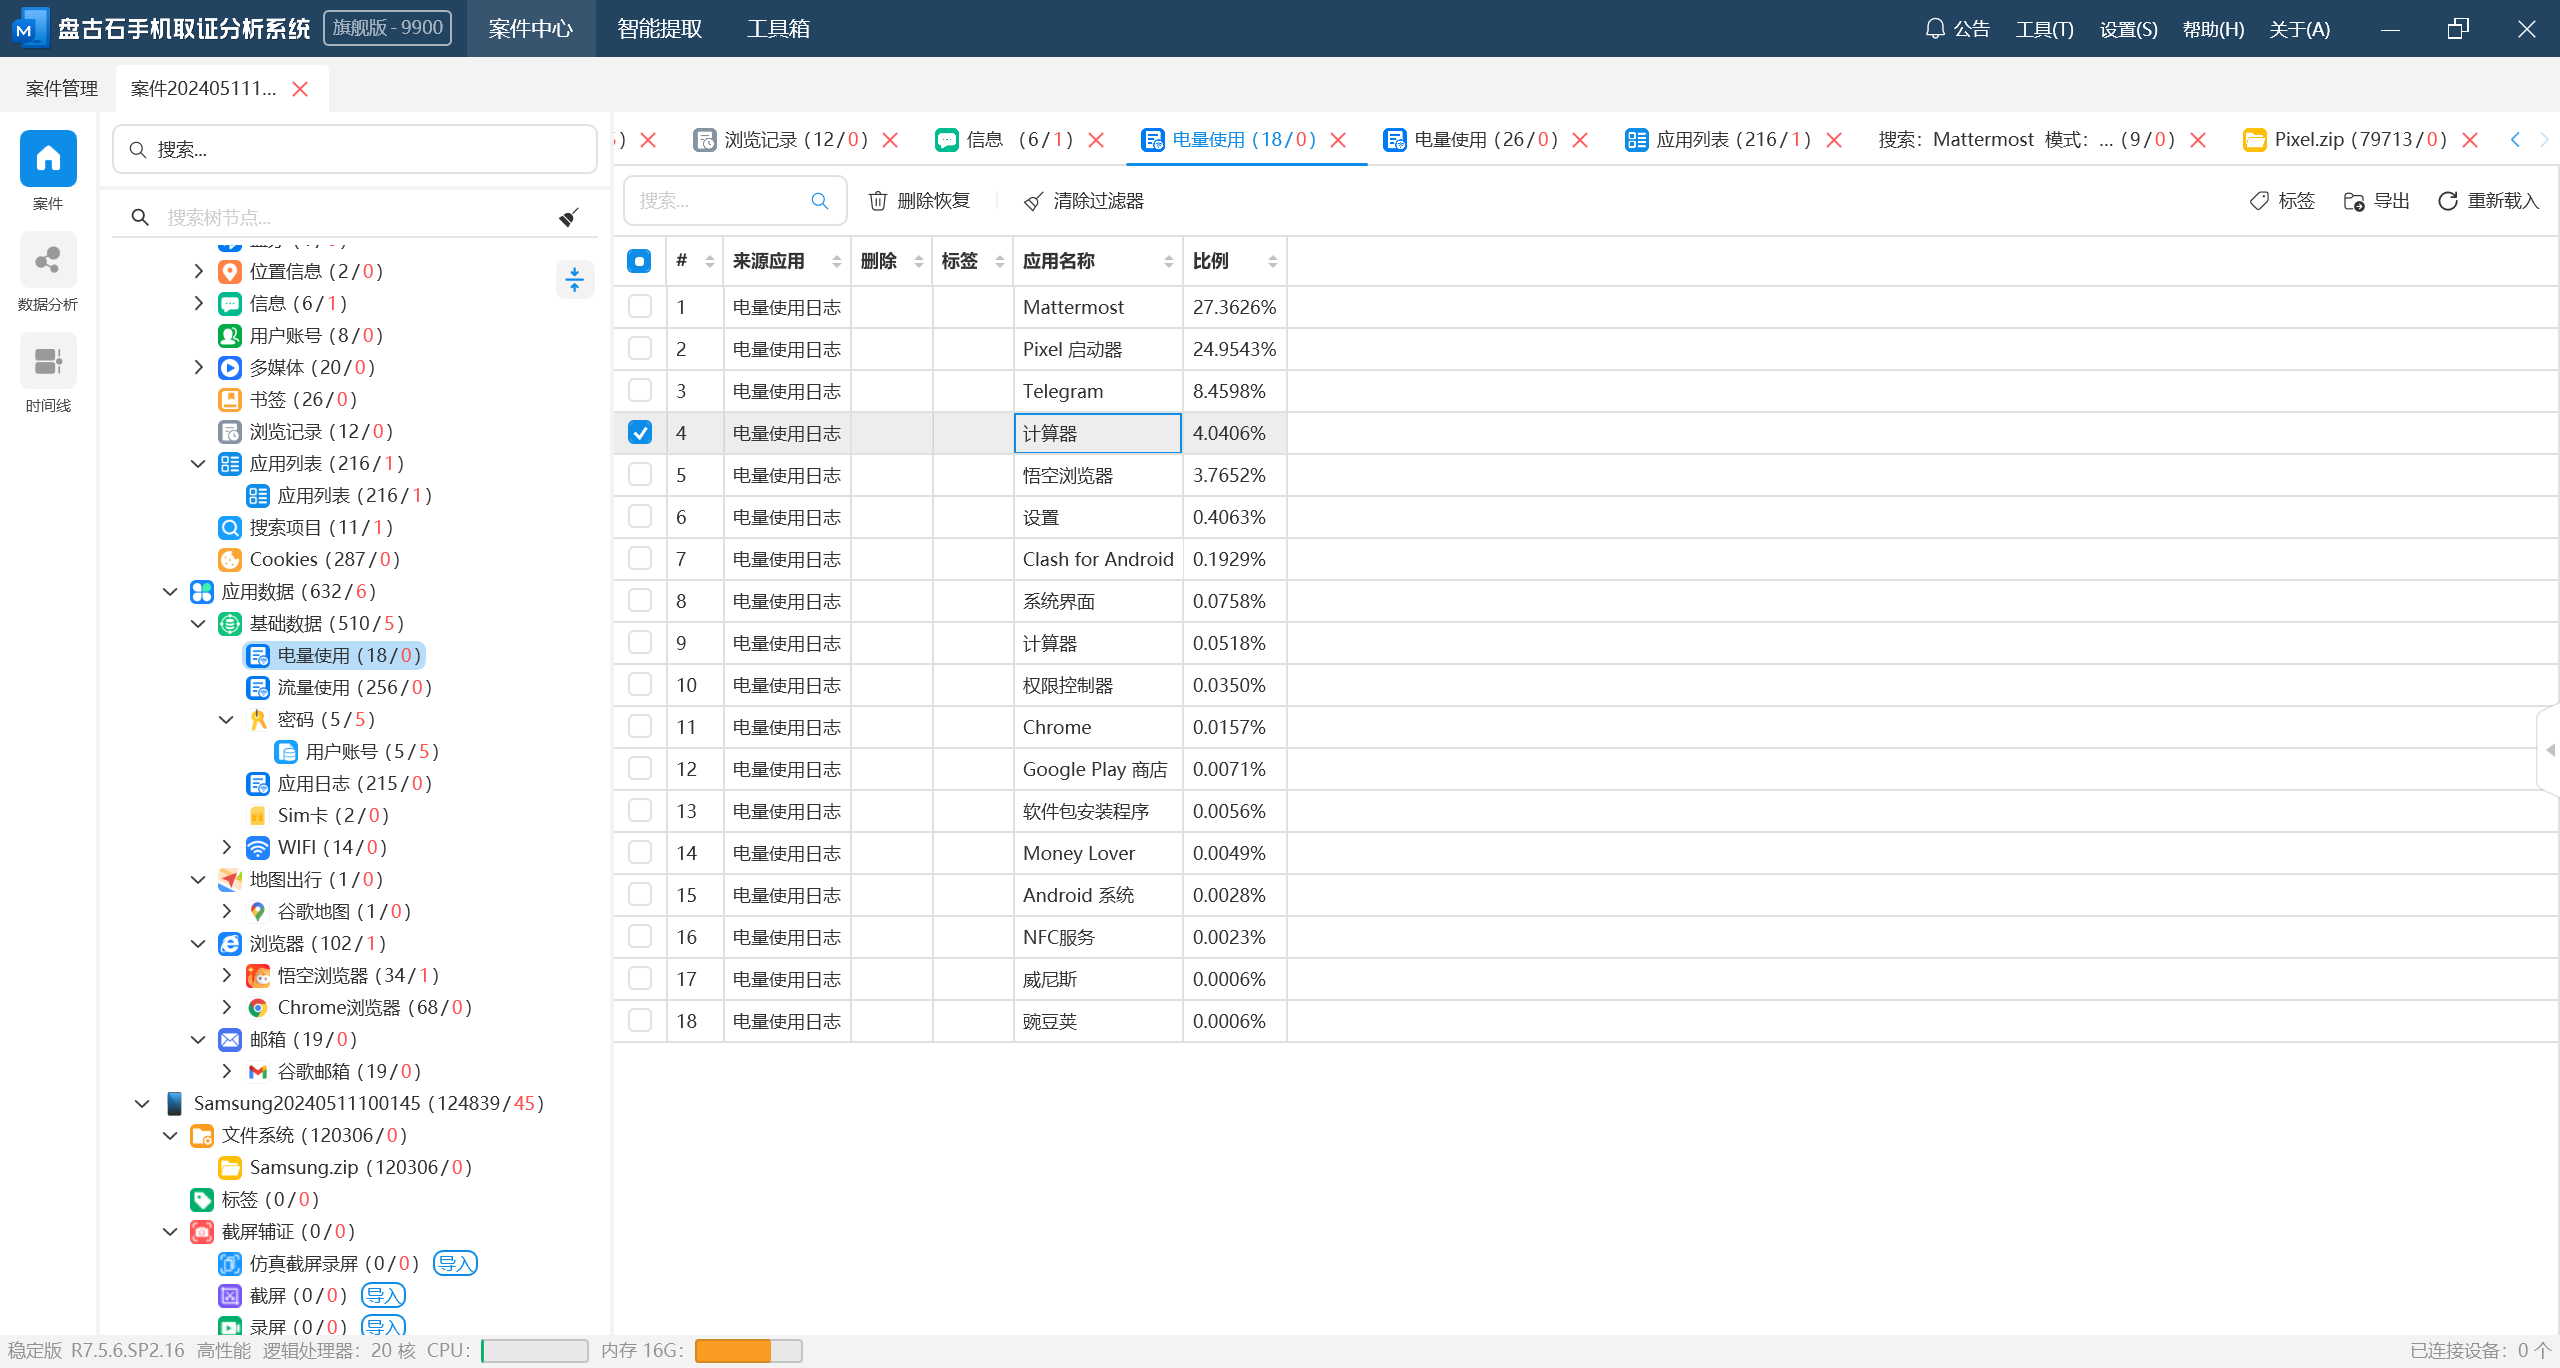The height and width of the screenshot is (1368, 2560).
Task: Collapse the 应用数据 tree node
Action: 170,591
